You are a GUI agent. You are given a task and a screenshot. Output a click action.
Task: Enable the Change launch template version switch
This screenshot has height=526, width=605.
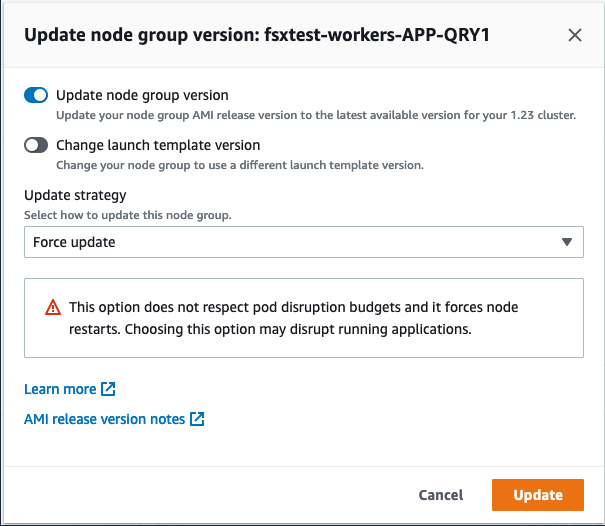(36, 146)
